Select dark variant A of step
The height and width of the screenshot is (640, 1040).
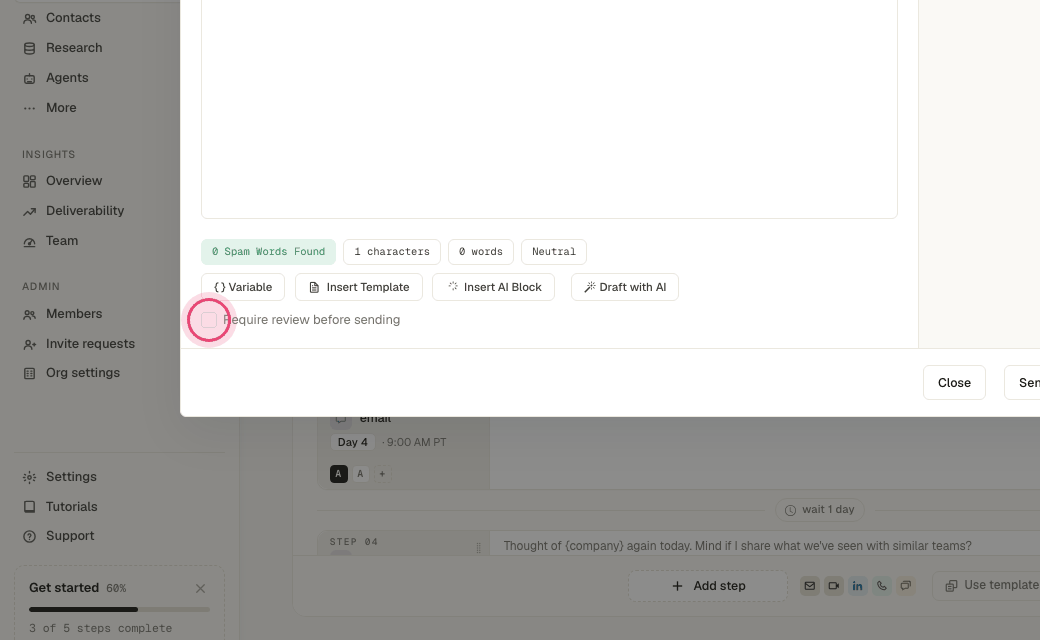pyautogui.click(x=339, y=474)
